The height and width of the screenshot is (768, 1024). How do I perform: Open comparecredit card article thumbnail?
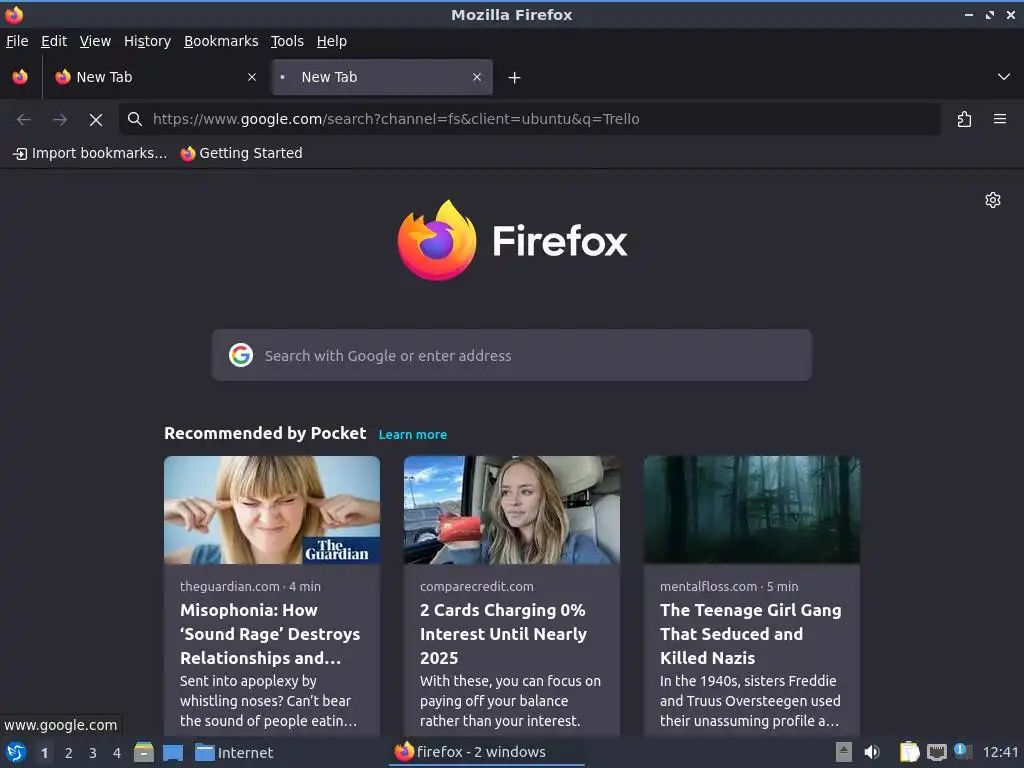pos(512,509)
